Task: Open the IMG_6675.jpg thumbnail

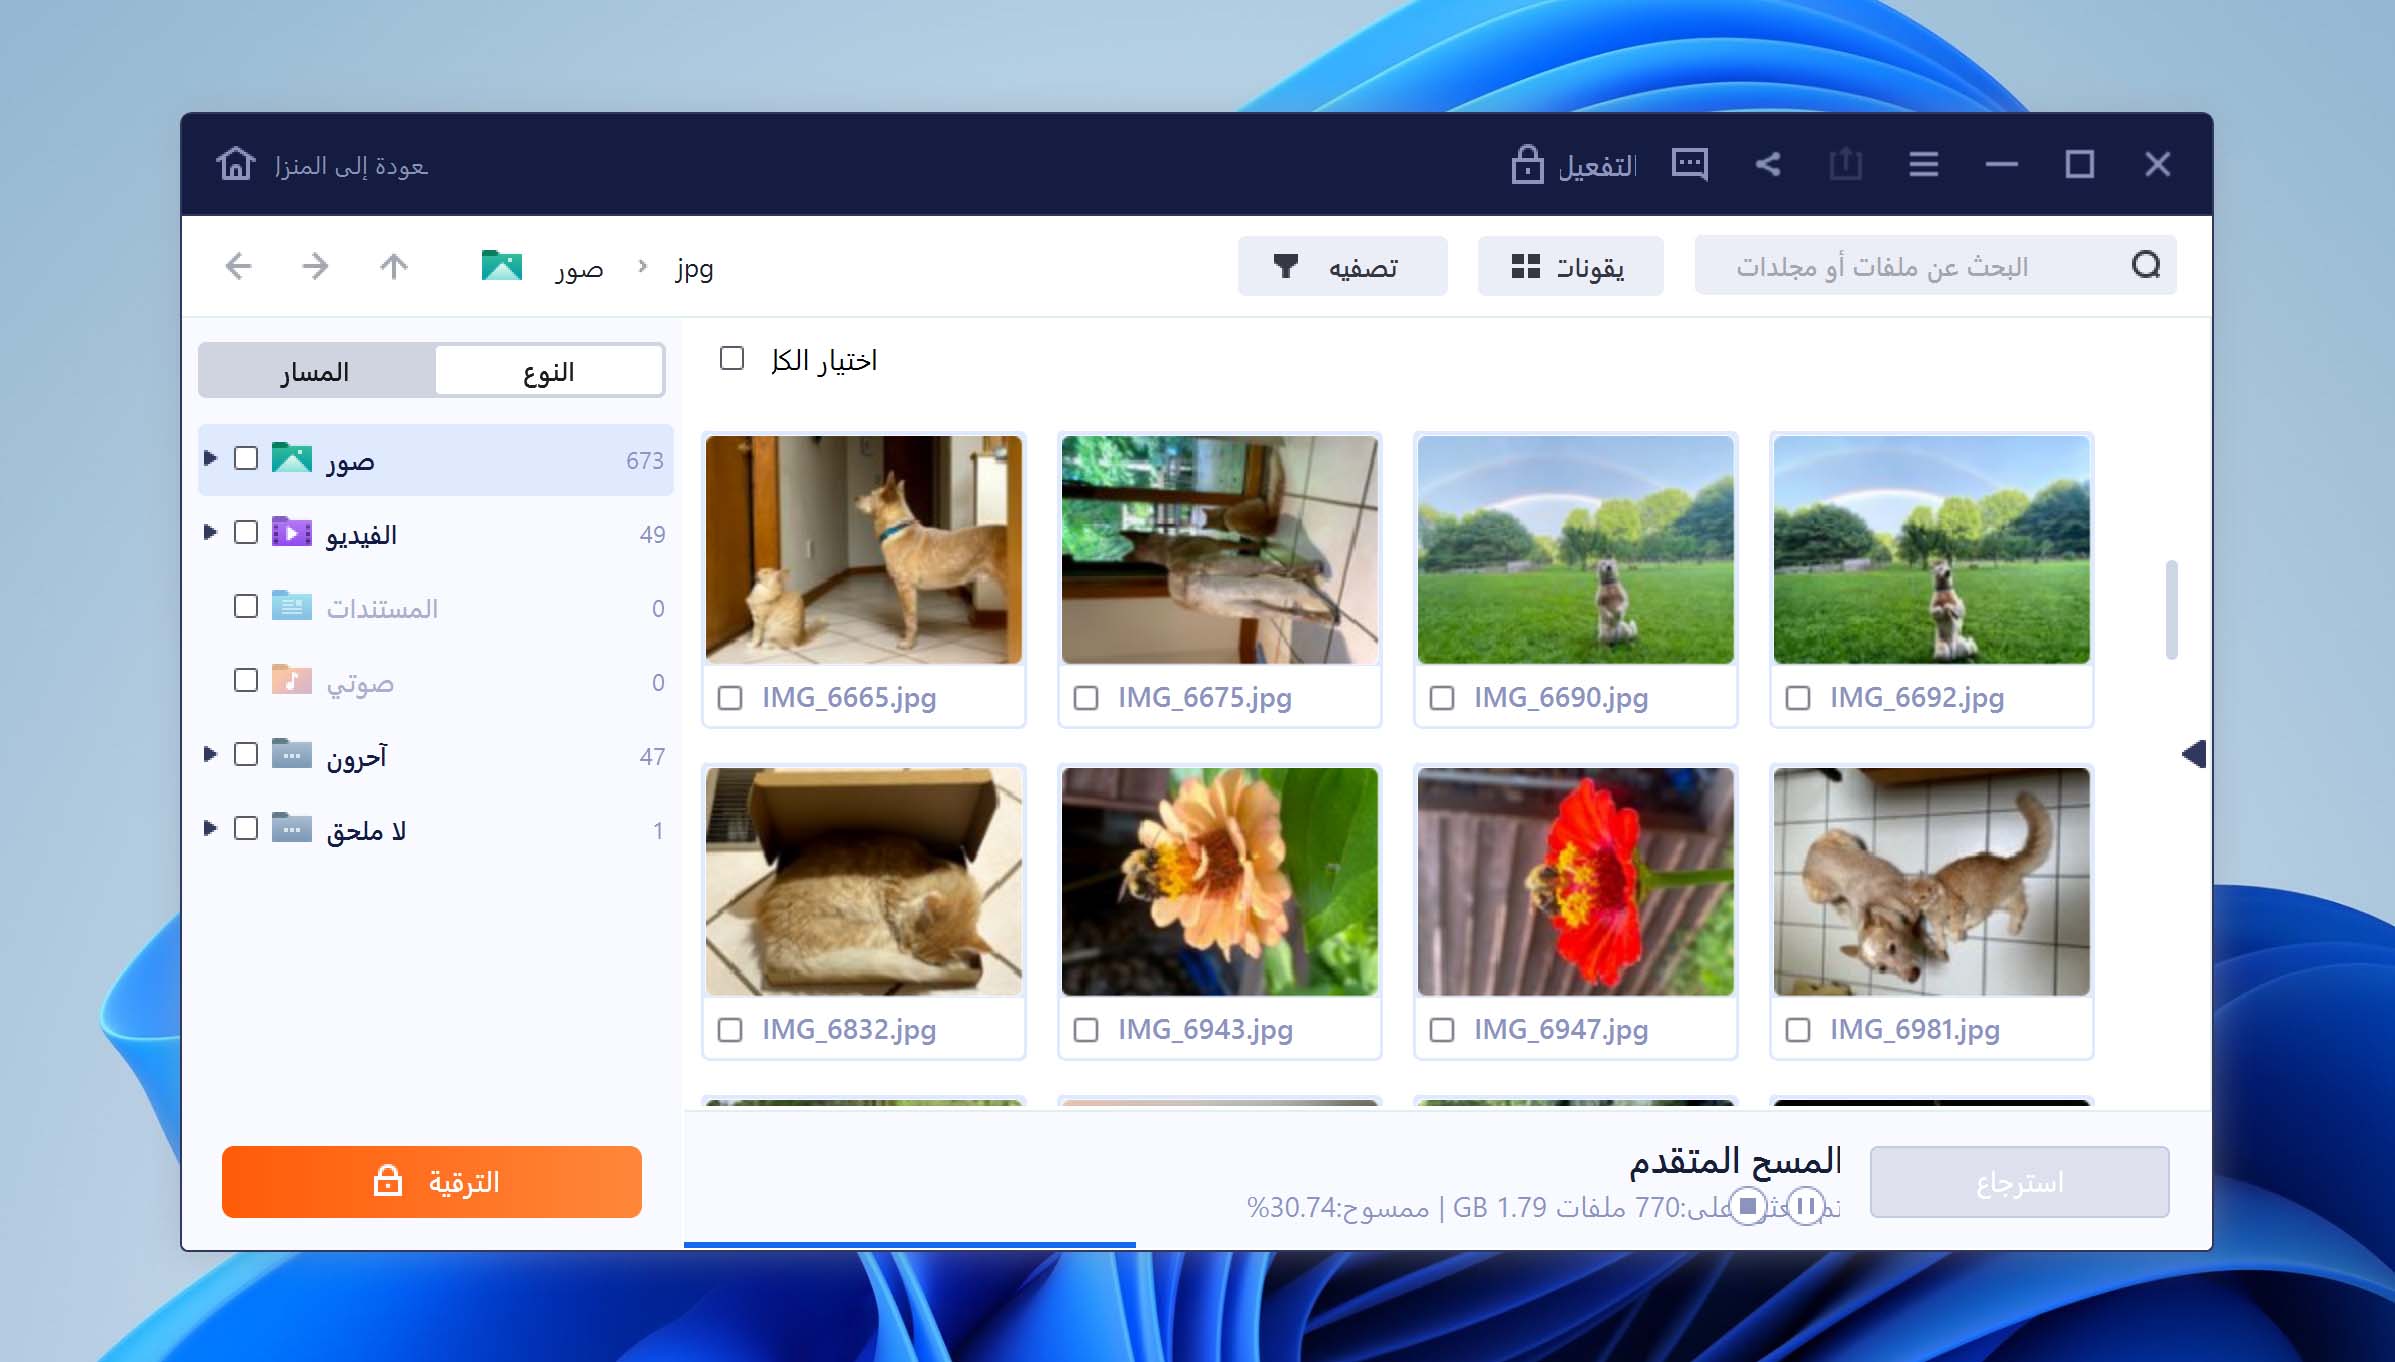Action: tap(1220, 549)
